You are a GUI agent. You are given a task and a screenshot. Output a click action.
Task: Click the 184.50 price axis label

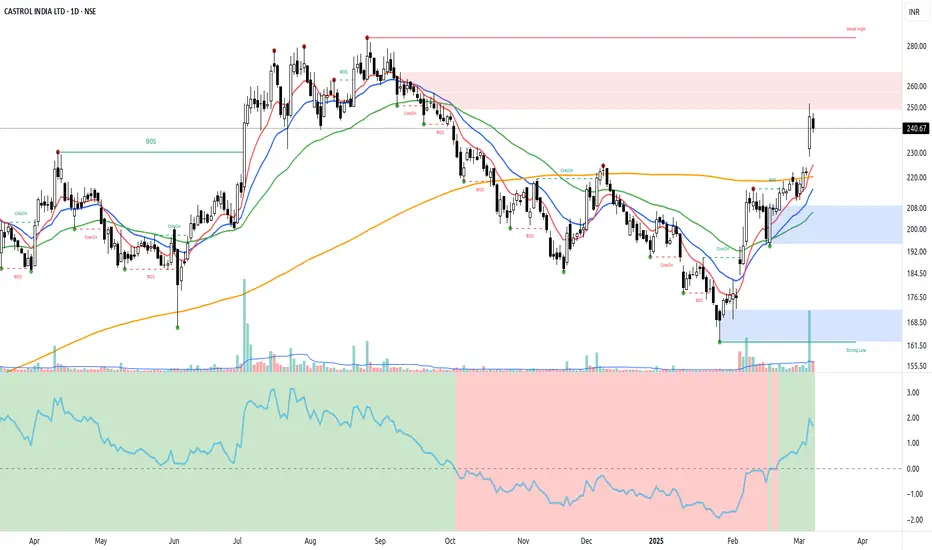917,274
